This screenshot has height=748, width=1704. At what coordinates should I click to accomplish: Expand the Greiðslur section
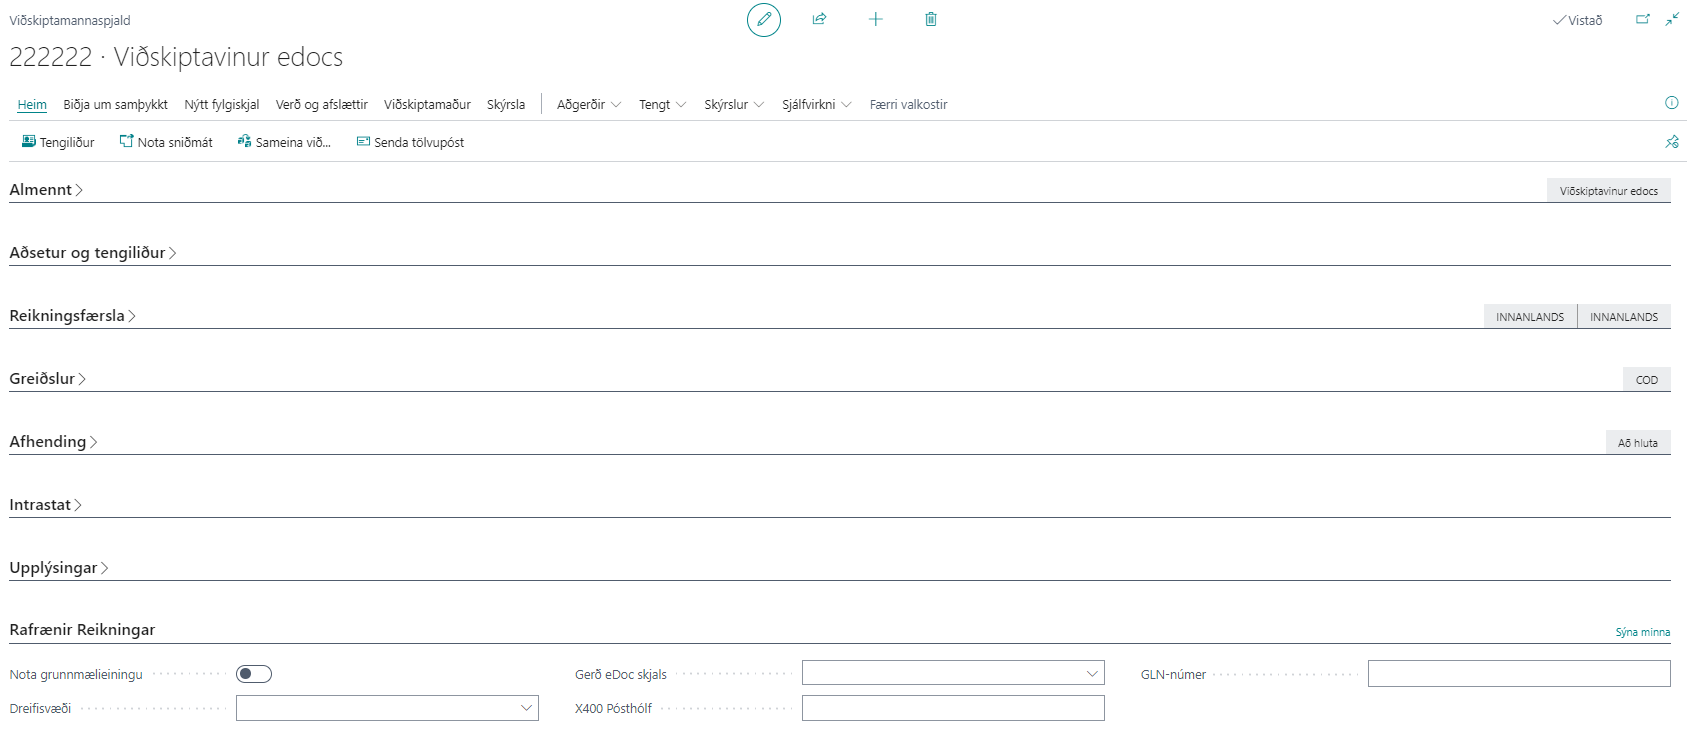pyautogui.click(x=47, y=379)
